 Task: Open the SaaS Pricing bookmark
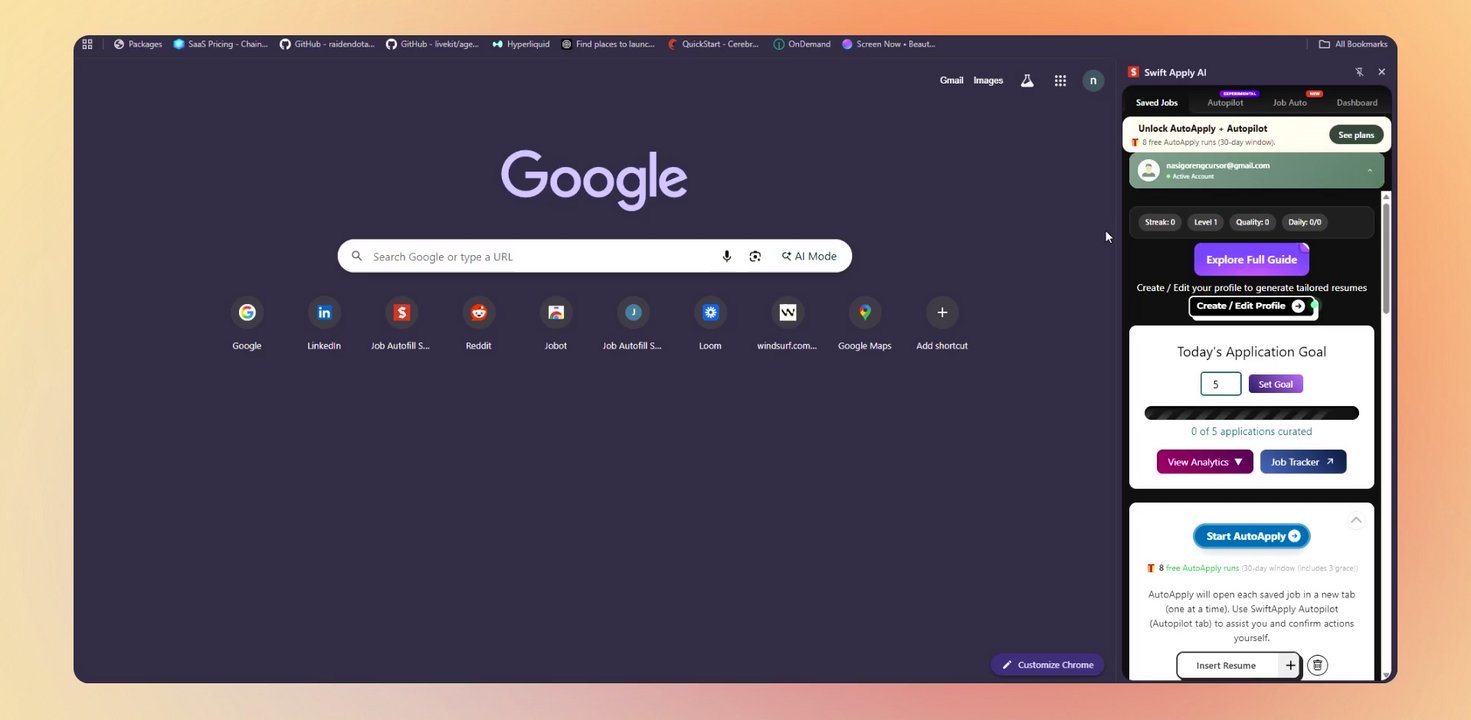220,44
